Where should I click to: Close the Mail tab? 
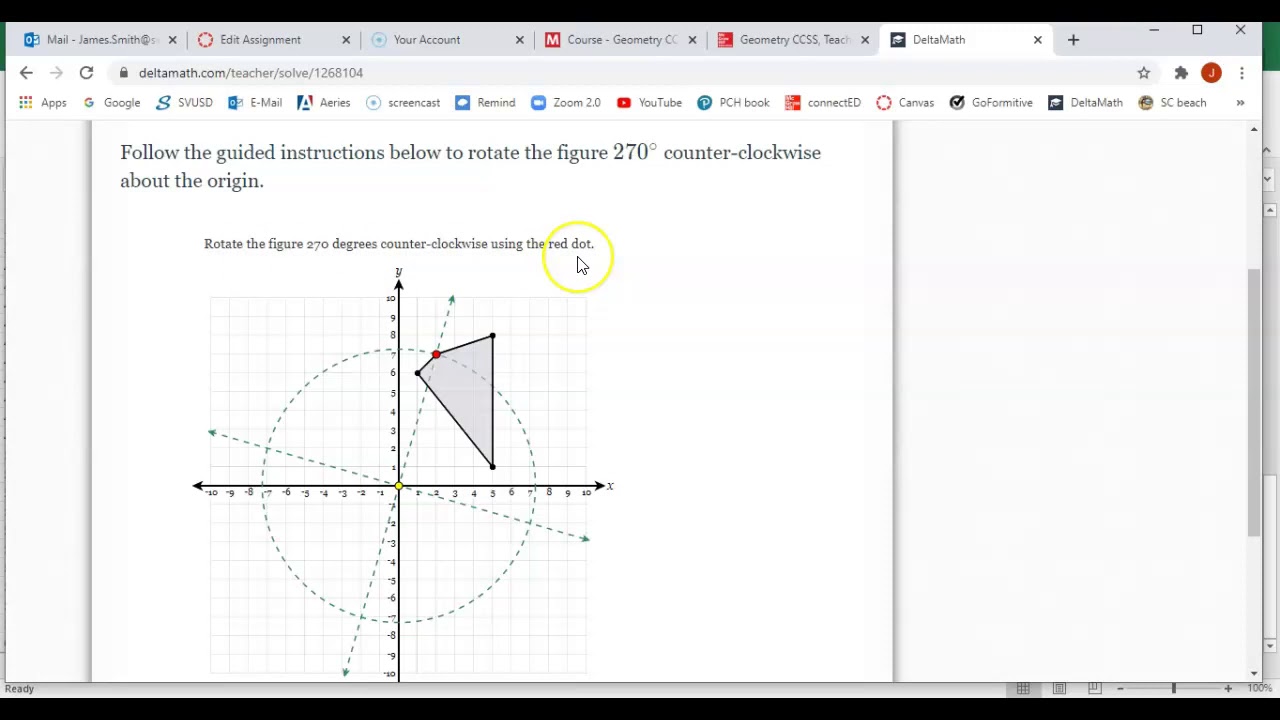[x=172, y=40]
